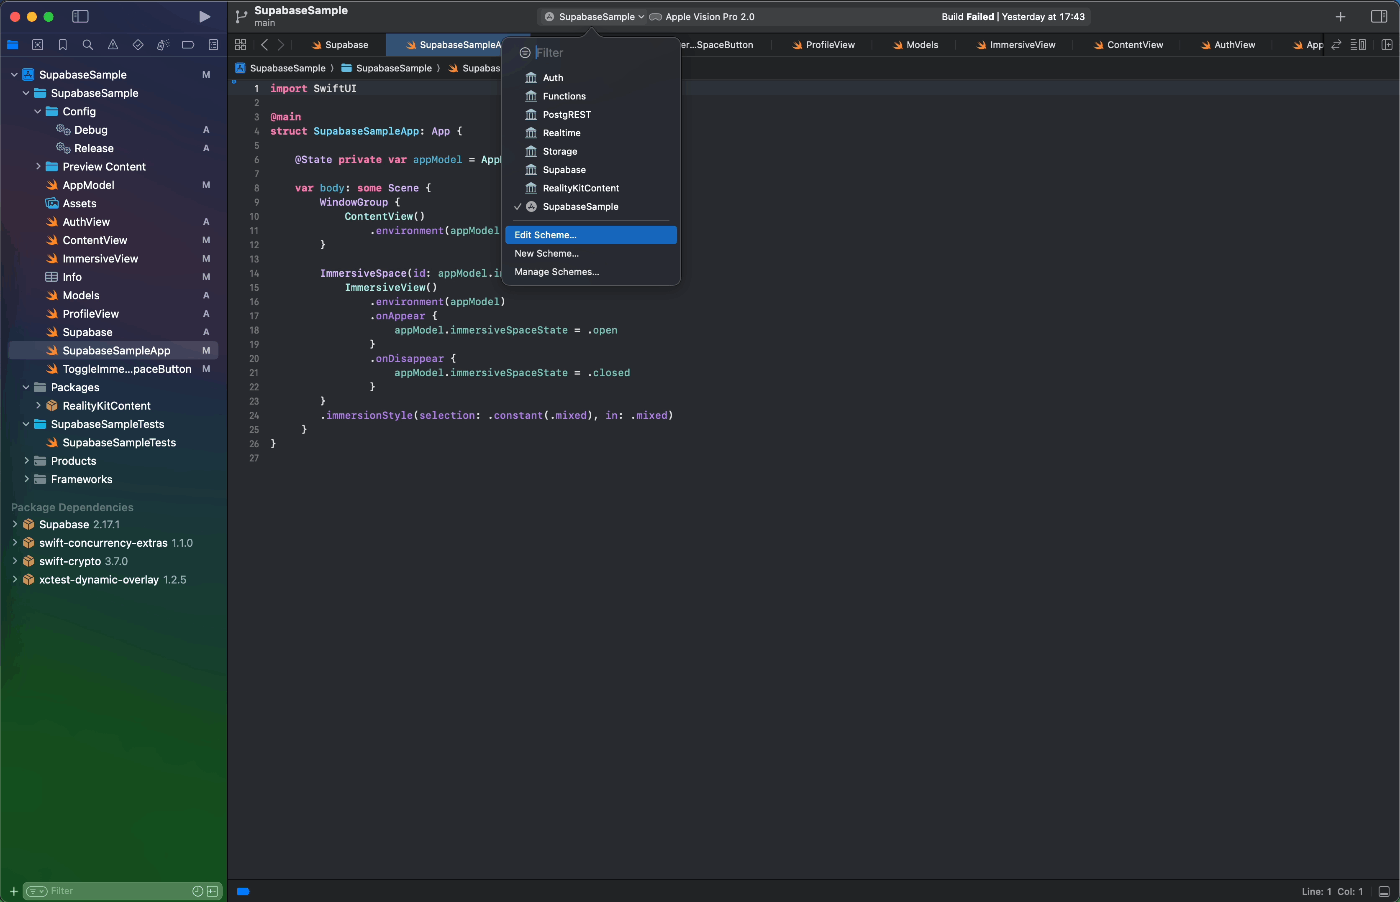The height and width of the screenshot is (902, 1400).
Task: Click the source control branch icon
Action: pyautogui.click(x=241, y=17)
